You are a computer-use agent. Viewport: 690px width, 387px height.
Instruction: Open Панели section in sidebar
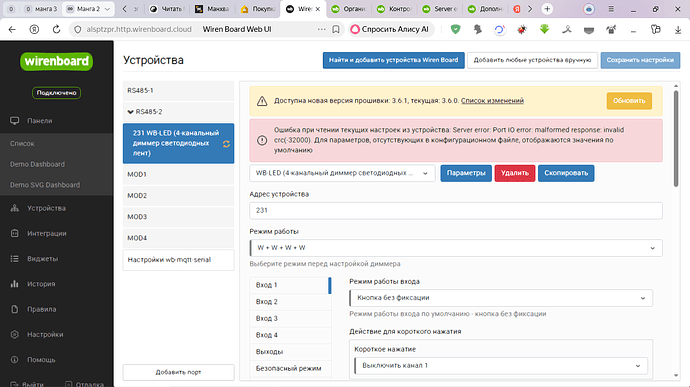click(40, 121)
